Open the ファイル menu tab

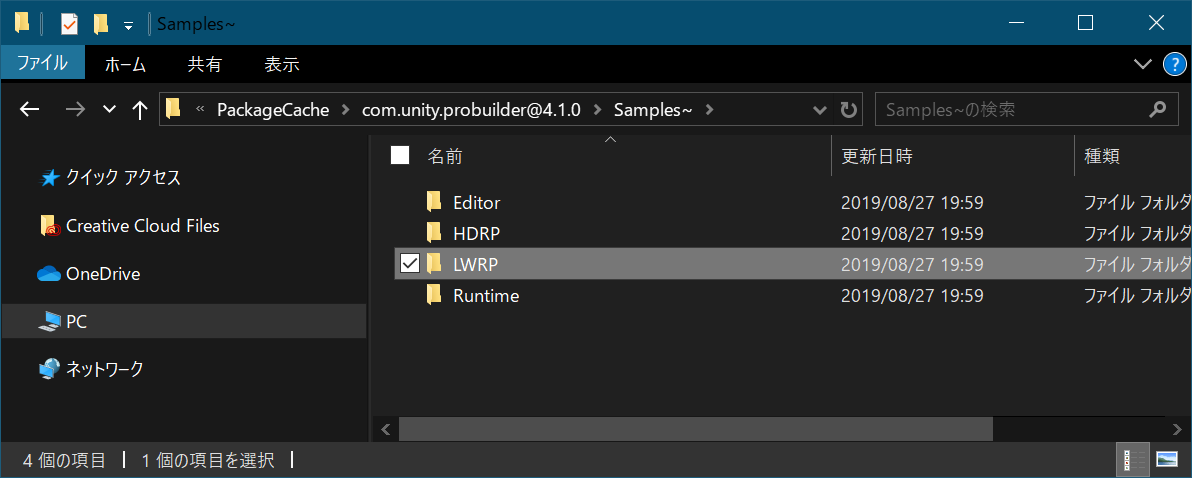[x=42, y=64]
